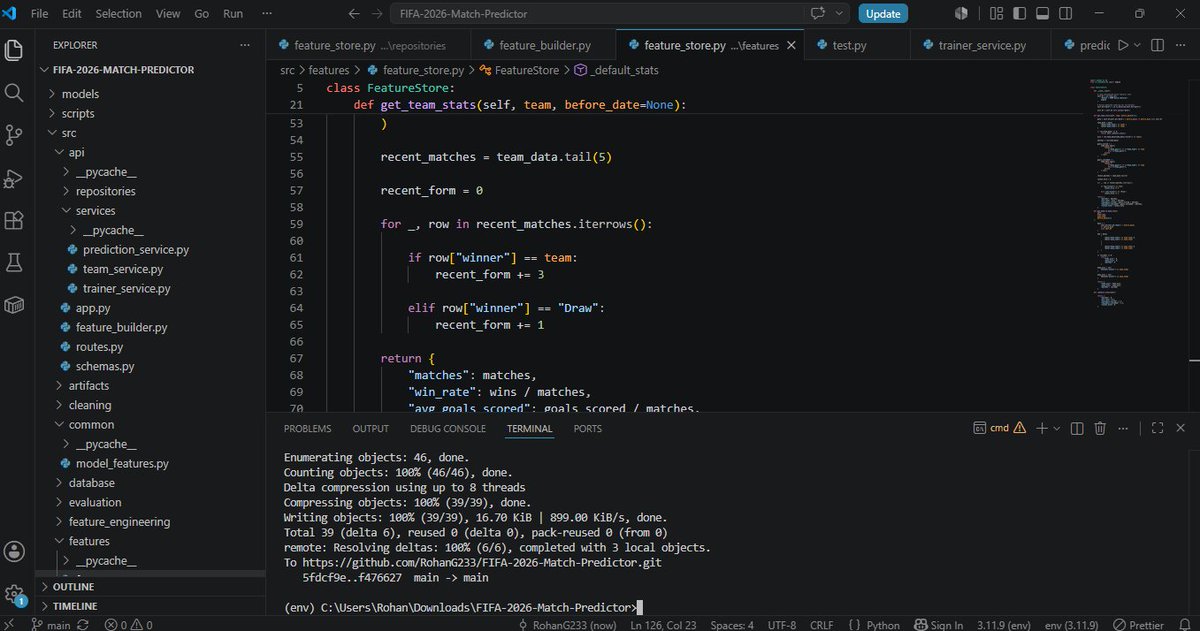This screenshot has height=631, width=1200.
Task: Split the terminal pane
Action: tap(1077, 428)
